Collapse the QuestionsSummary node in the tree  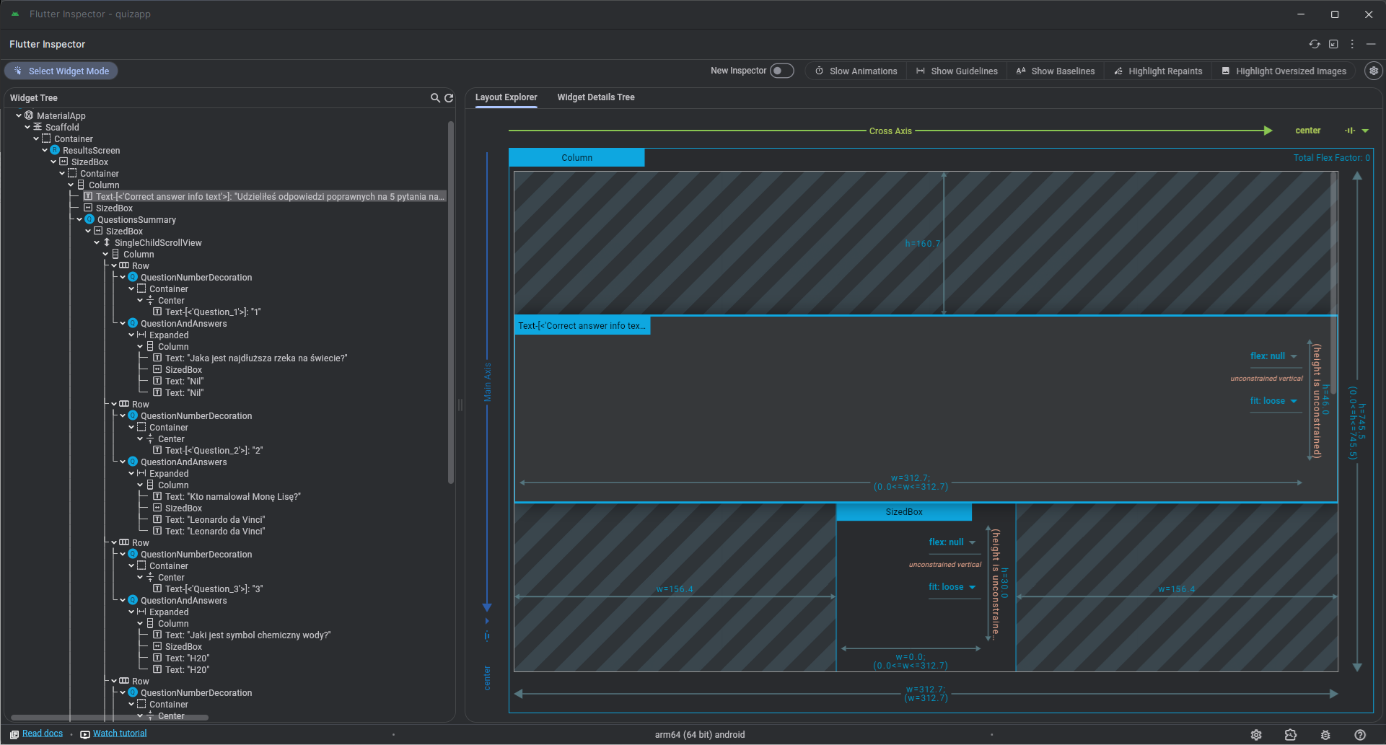[79, 220]
